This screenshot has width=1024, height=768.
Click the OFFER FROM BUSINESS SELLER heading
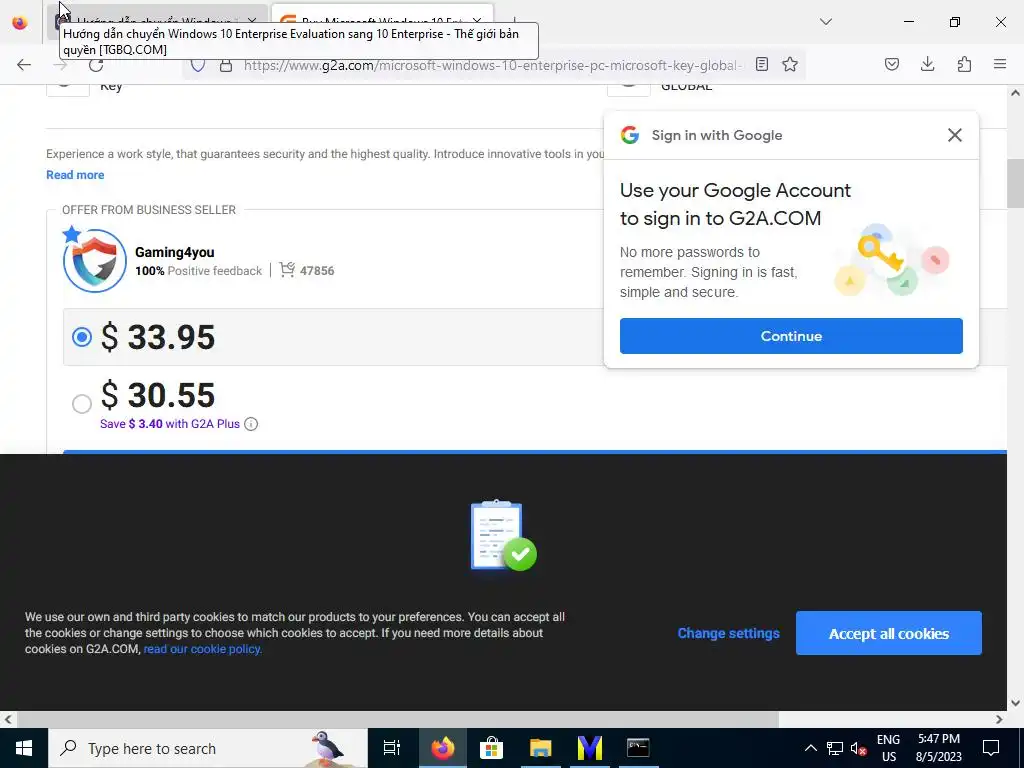(149, 210)
